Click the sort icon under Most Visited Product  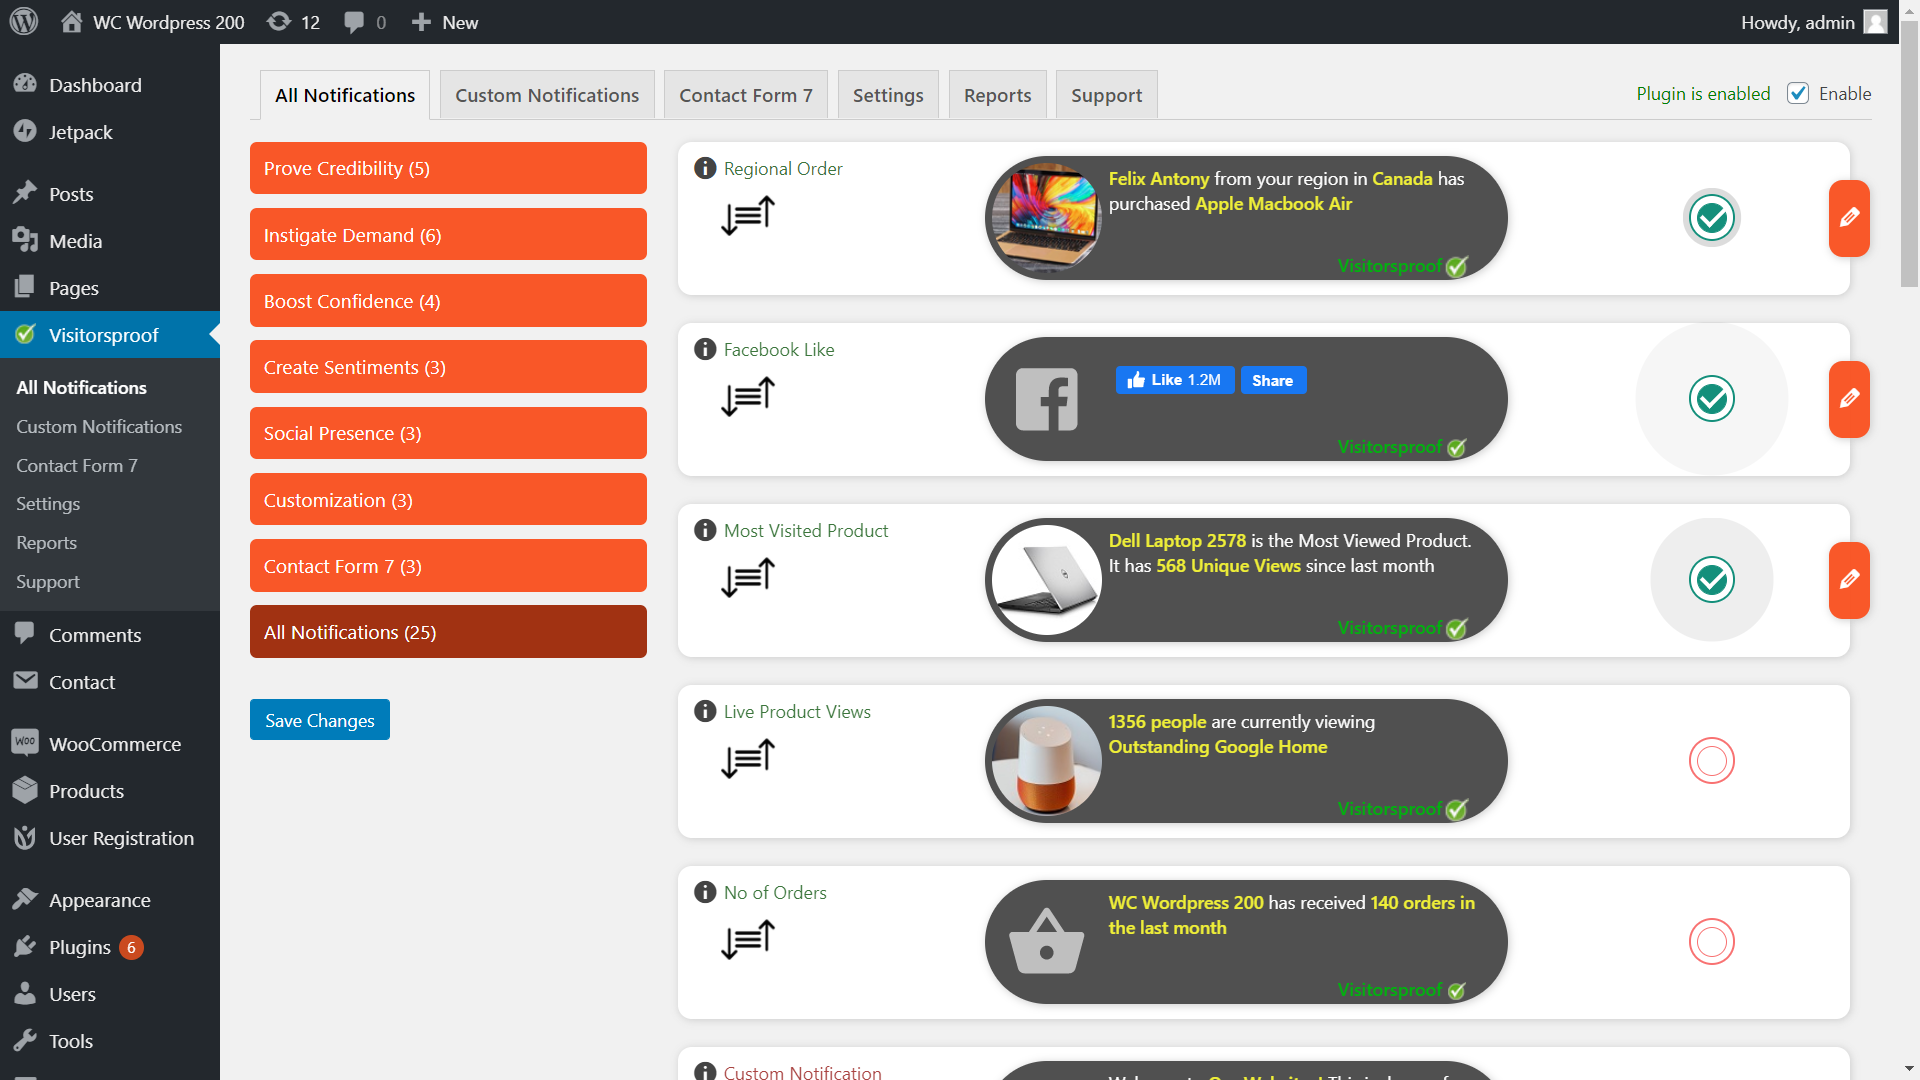748,577
